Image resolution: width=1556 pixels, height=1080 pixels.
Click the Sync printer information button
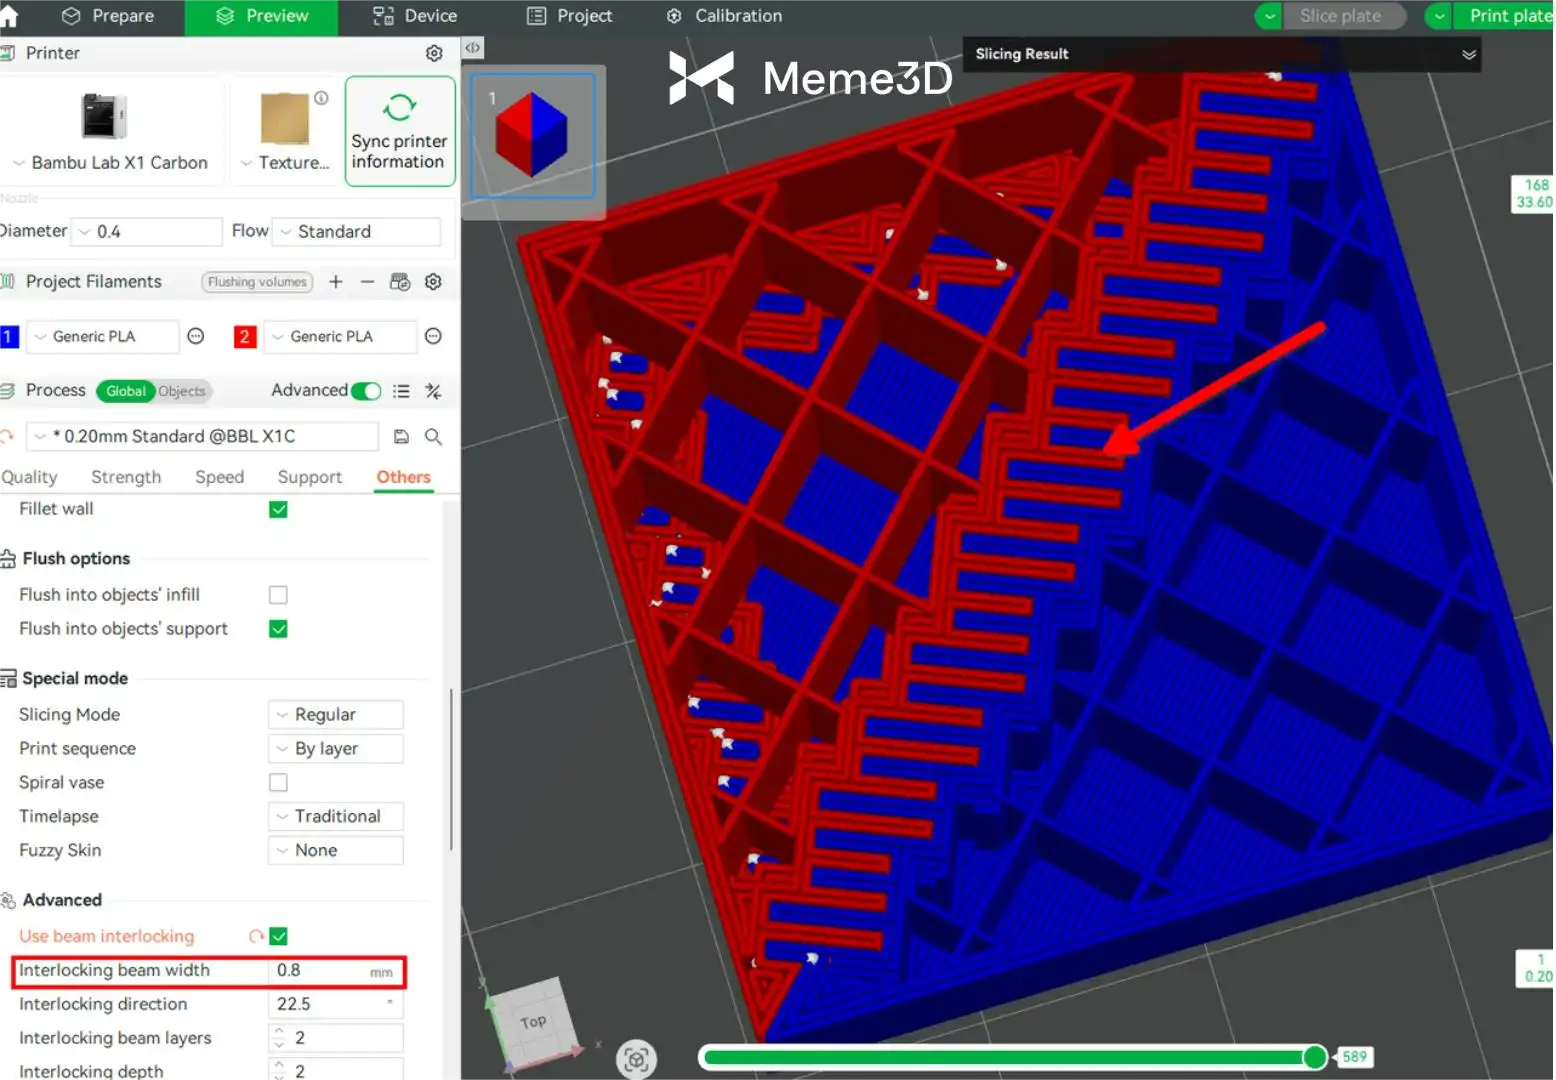pos(400,132)
